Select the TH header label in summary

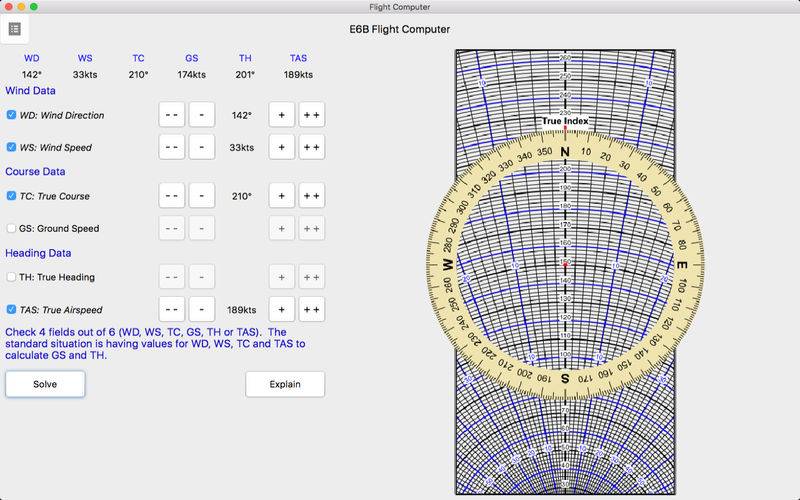(x=245, y=58)
